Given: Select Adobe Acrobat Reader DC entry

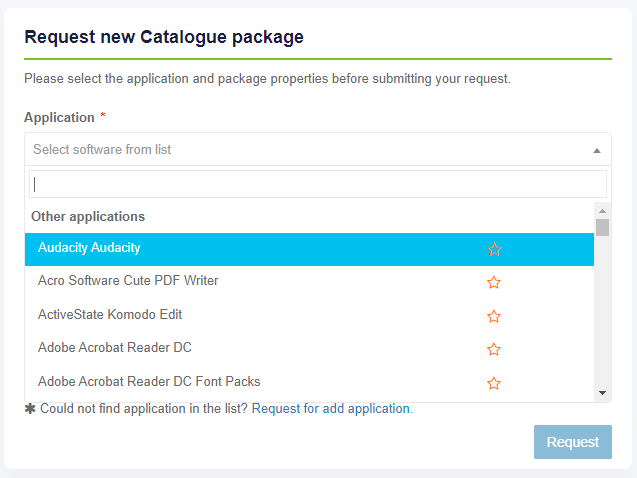Looking at the screenshot, I should click(x=115, y=348).
